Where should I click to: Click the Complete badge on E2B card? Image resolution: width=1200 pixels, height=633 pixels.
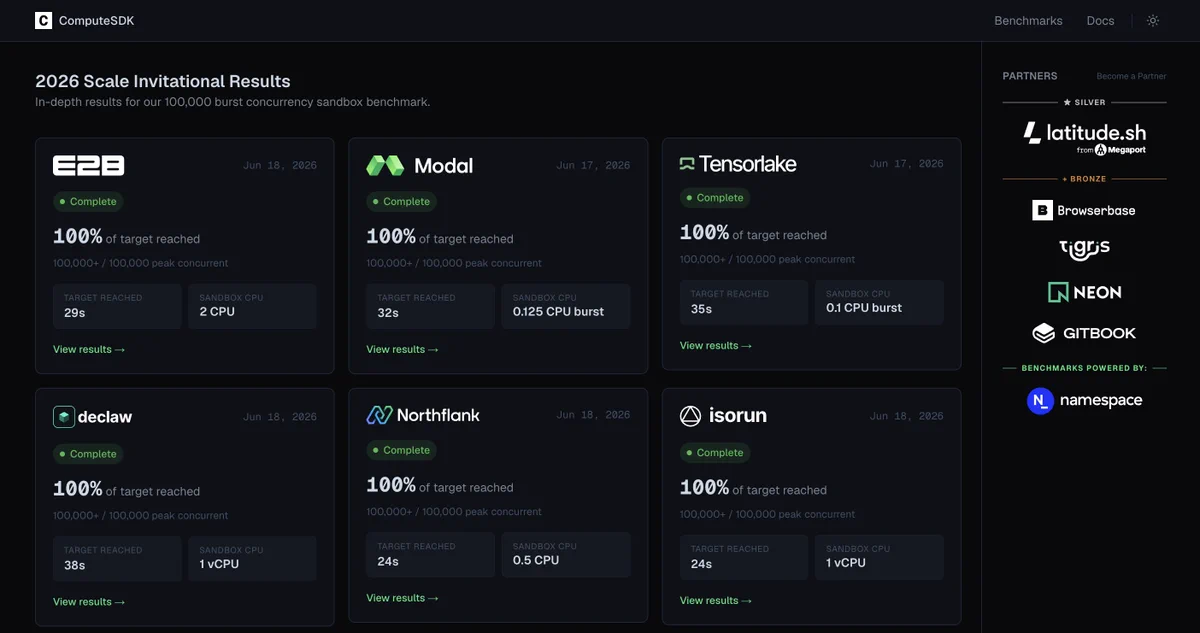point(88,202)
